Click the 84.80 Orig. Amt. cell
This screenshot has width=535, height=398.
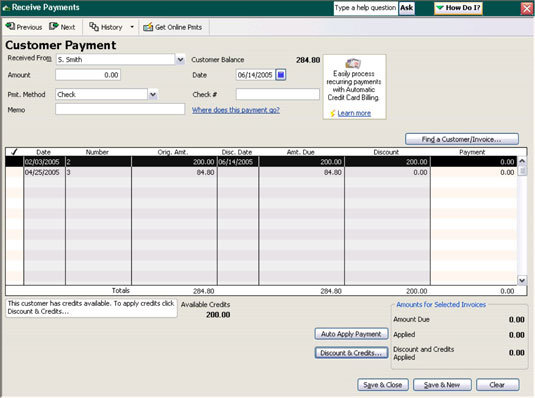174,172
